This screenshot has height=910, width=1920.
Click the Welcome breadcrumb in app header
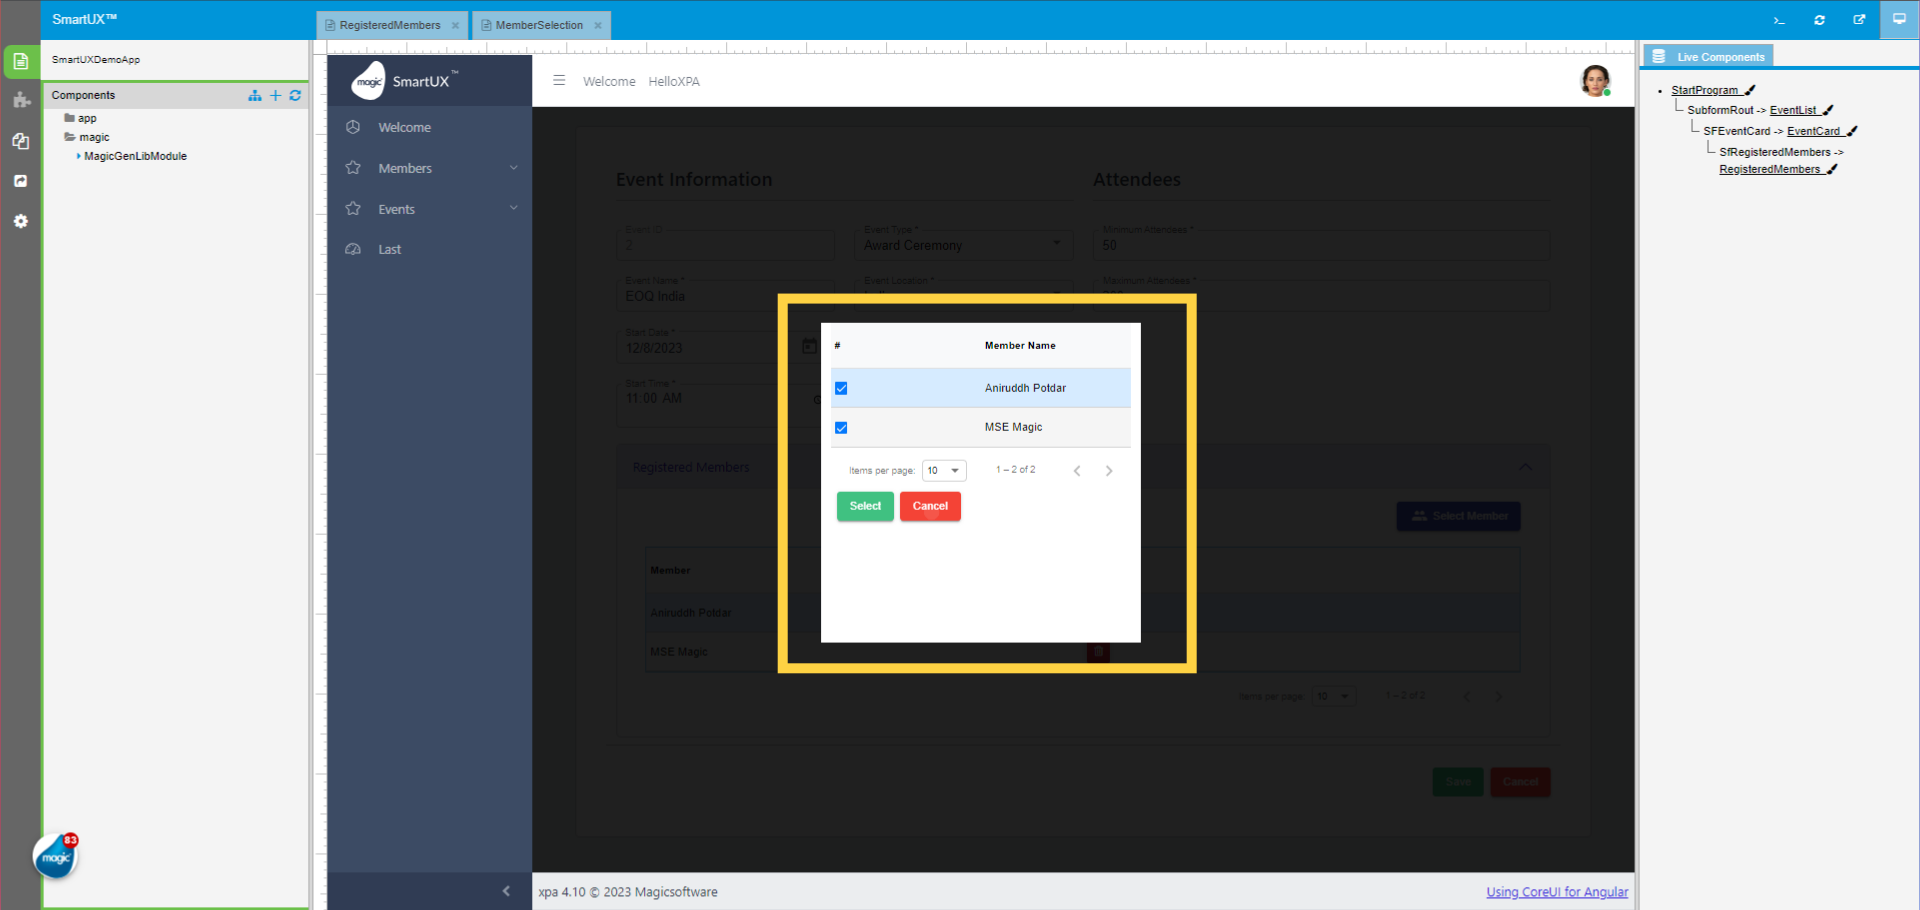click(x=609, y=81)
